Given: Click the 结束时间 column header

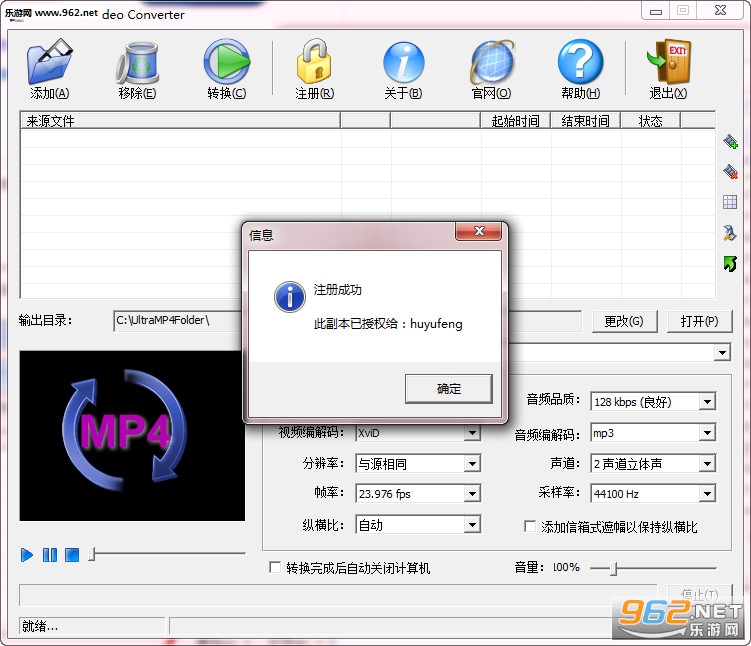Looking at the screenshot, I should click(x=585, y=121).
